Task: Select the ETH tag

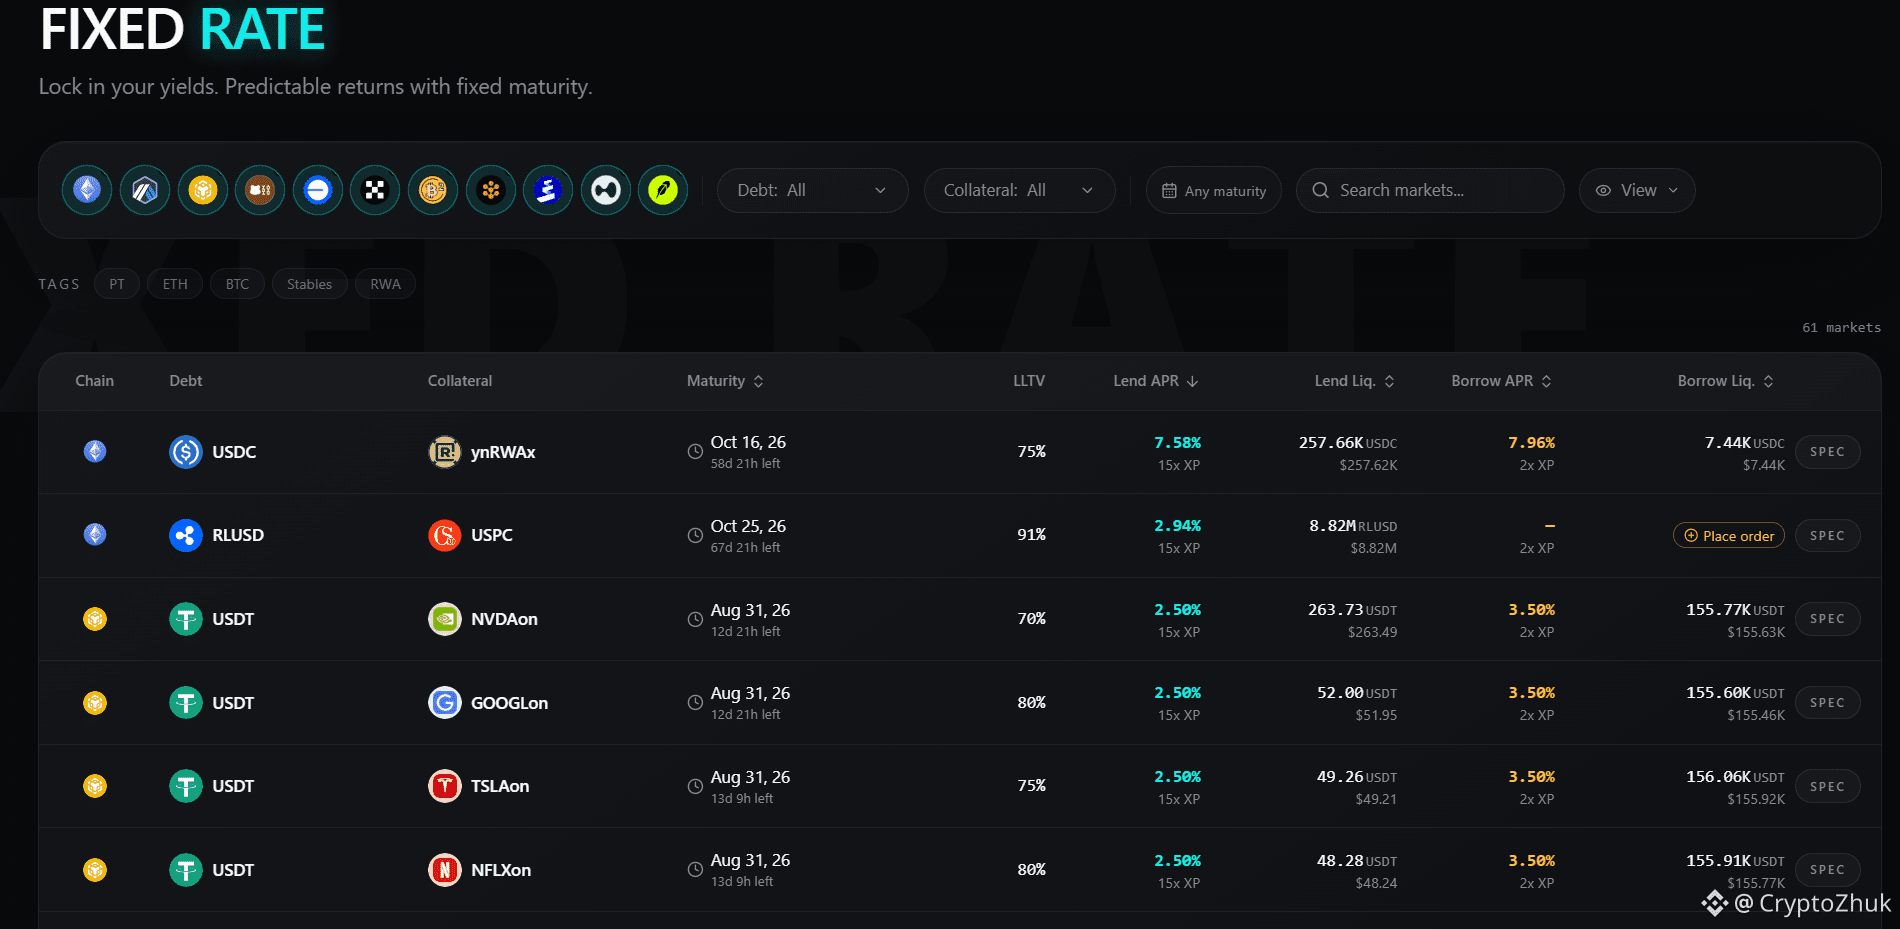Action: point(175,284)
